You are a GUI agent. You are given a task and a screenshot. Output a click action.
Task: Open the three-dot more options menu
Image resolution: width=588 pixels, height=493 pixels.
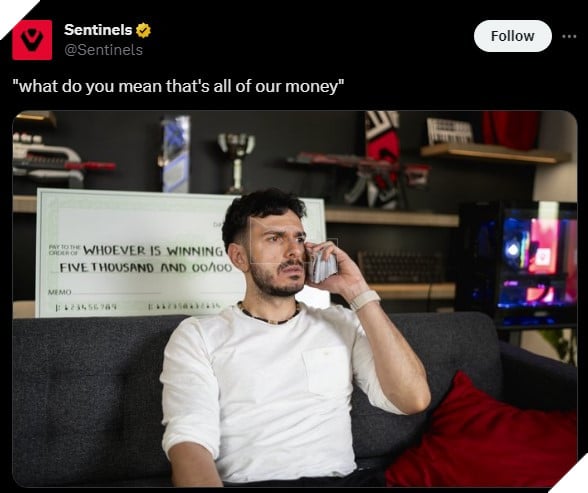click(x=569, y=36)
